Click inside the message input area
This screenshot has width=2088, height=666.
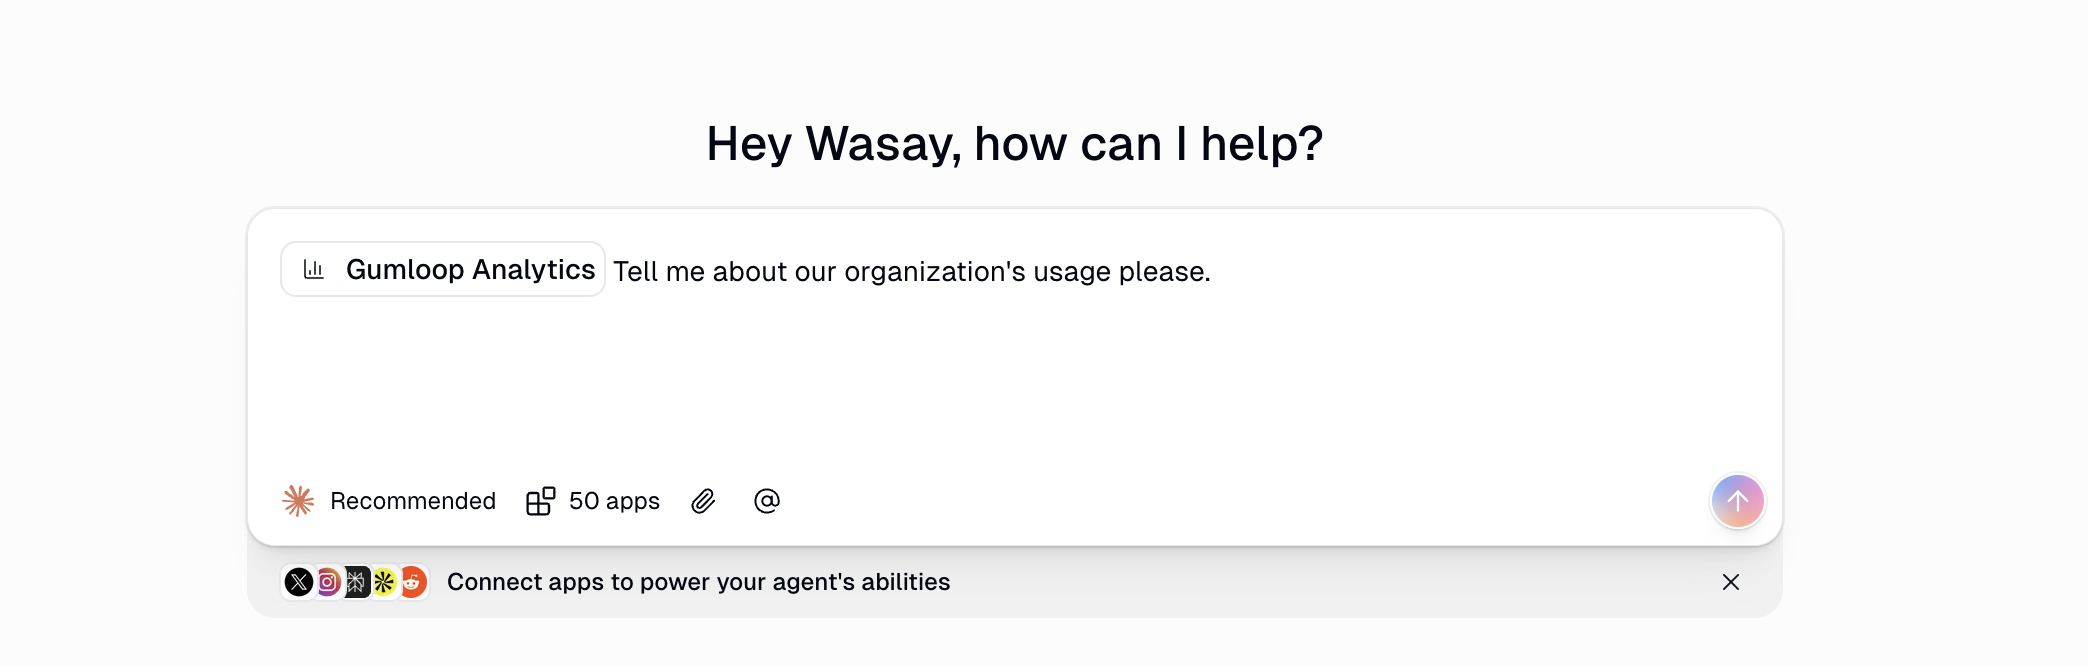(1000, 380)
